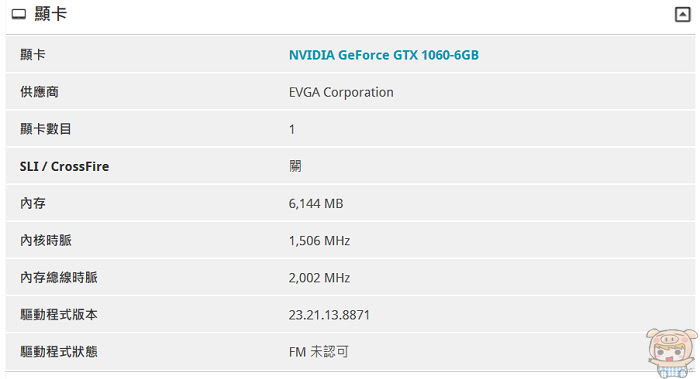Collapse the 顯卡 section with arrow icon
This screenshot has height=379, width=700.
coord(682,14)
